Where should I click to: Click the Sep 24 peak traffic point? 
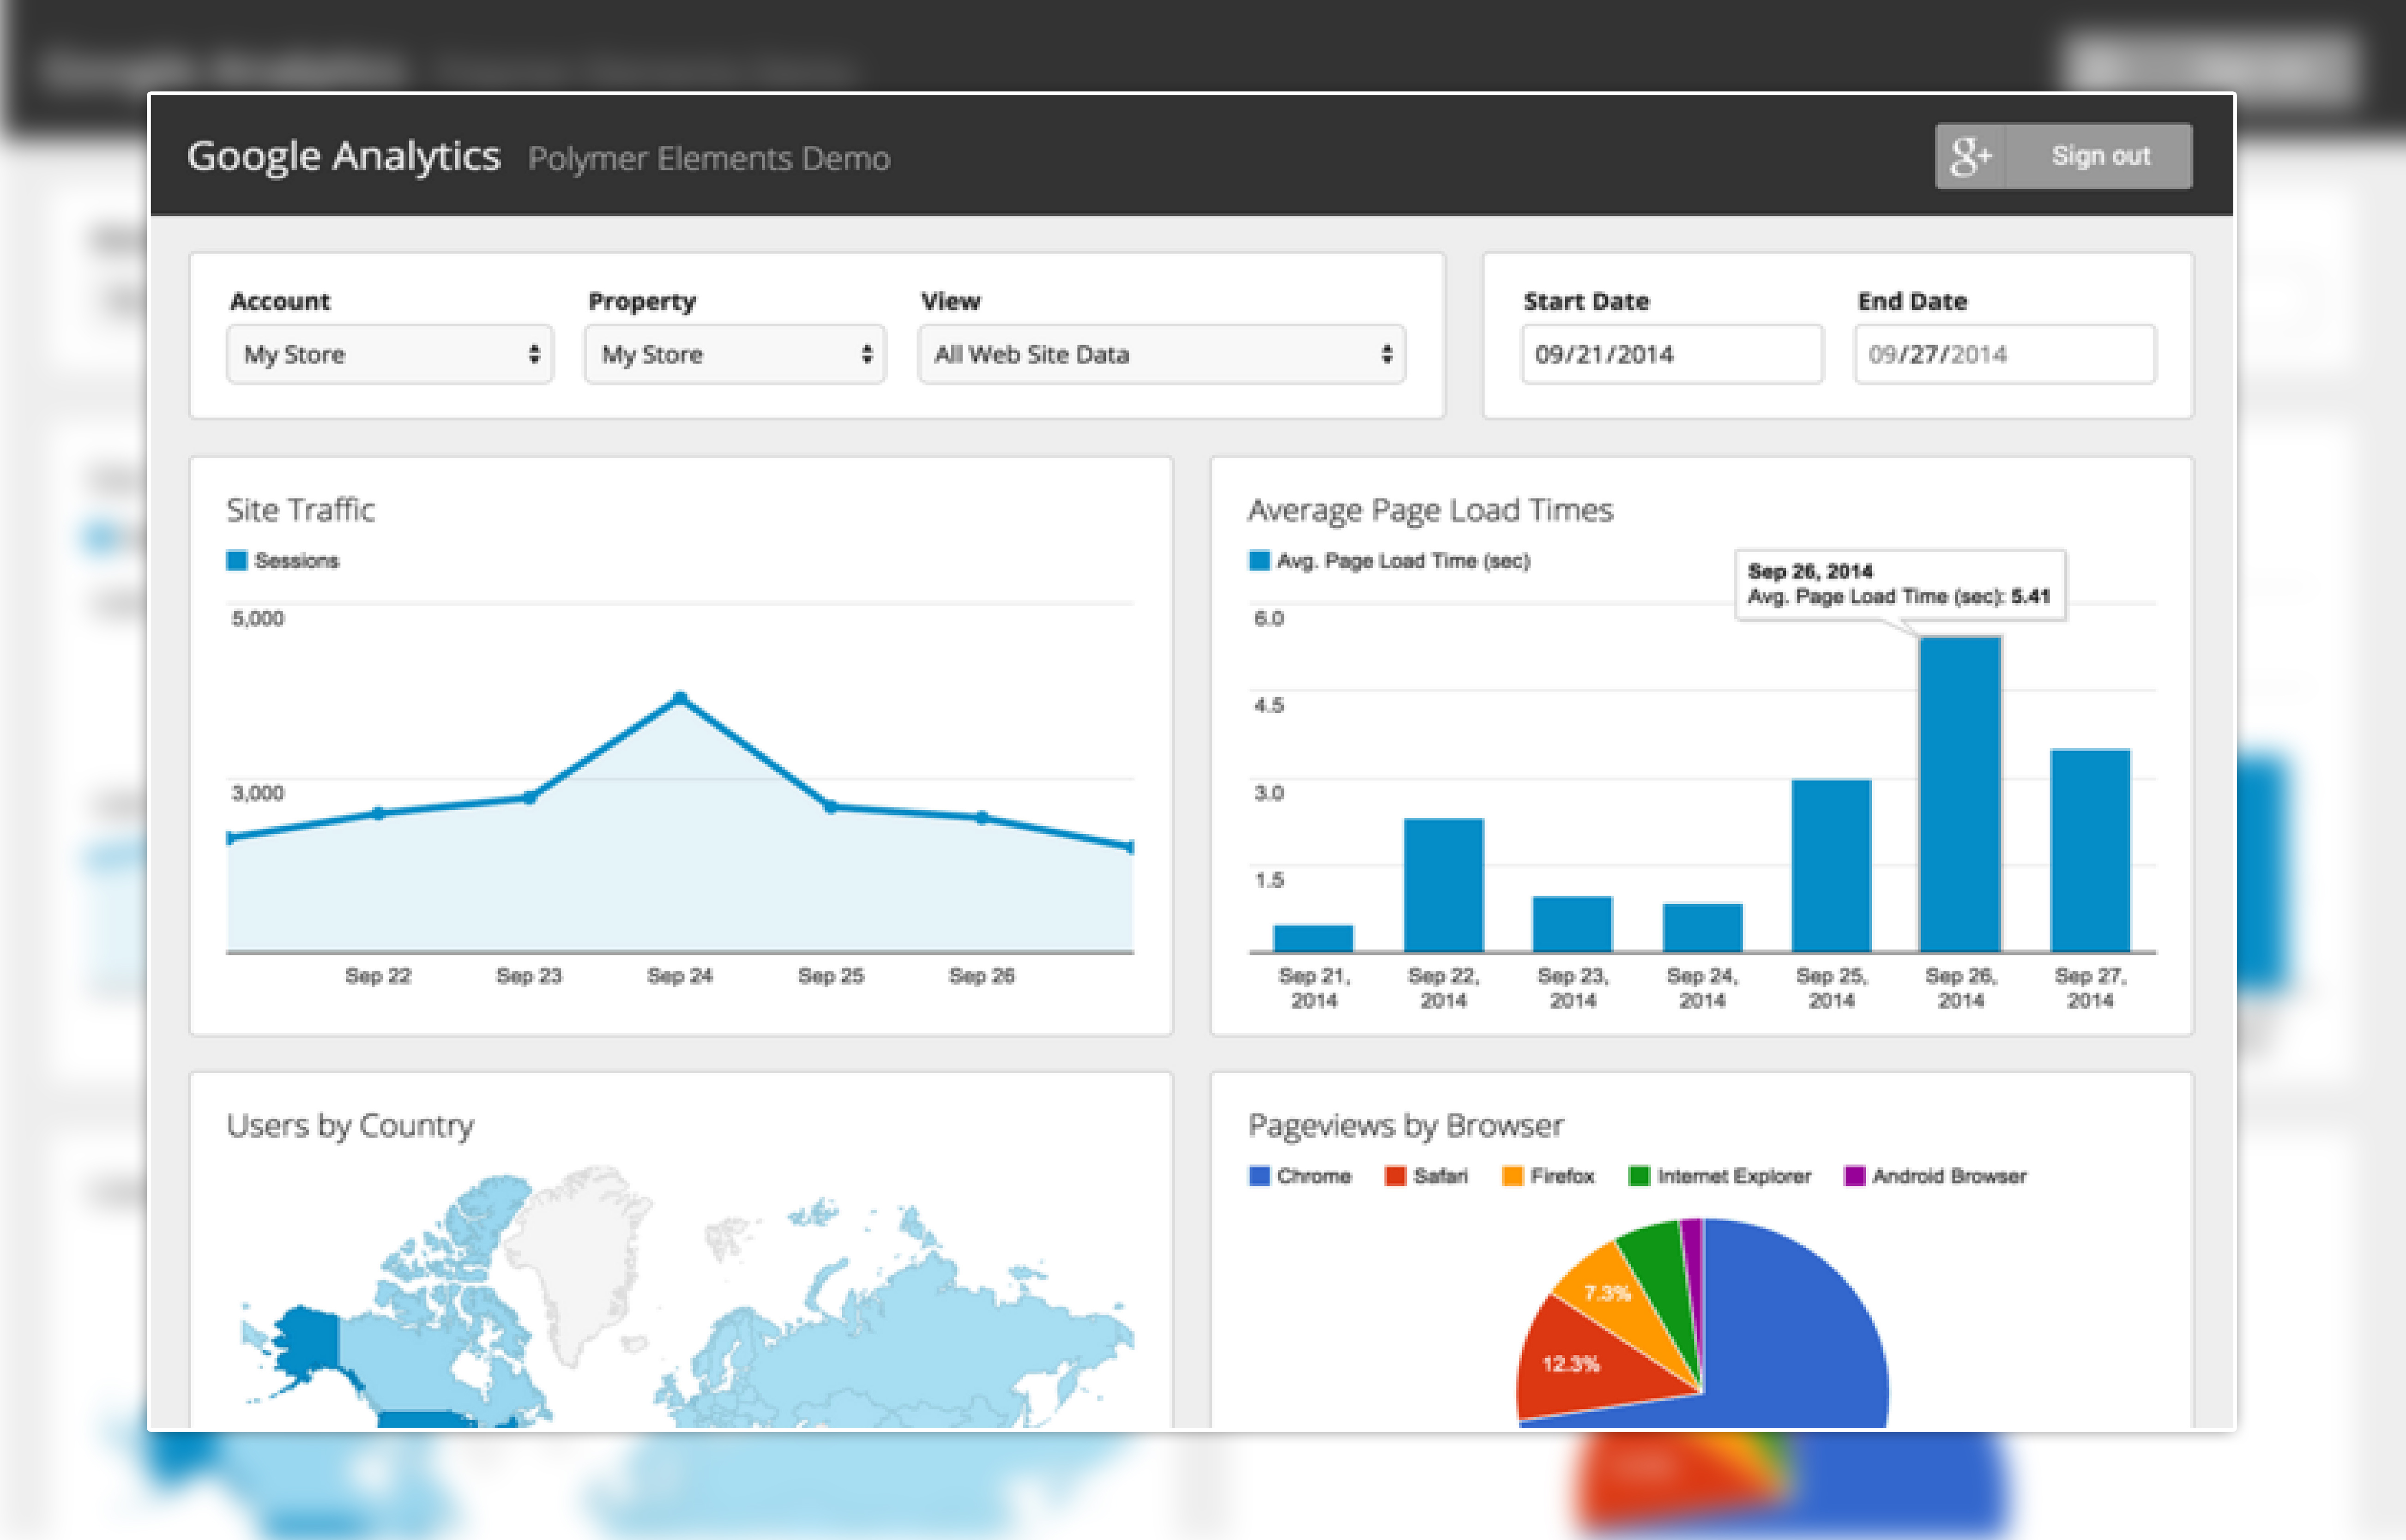pyautogui.click(x=680, y=697)
